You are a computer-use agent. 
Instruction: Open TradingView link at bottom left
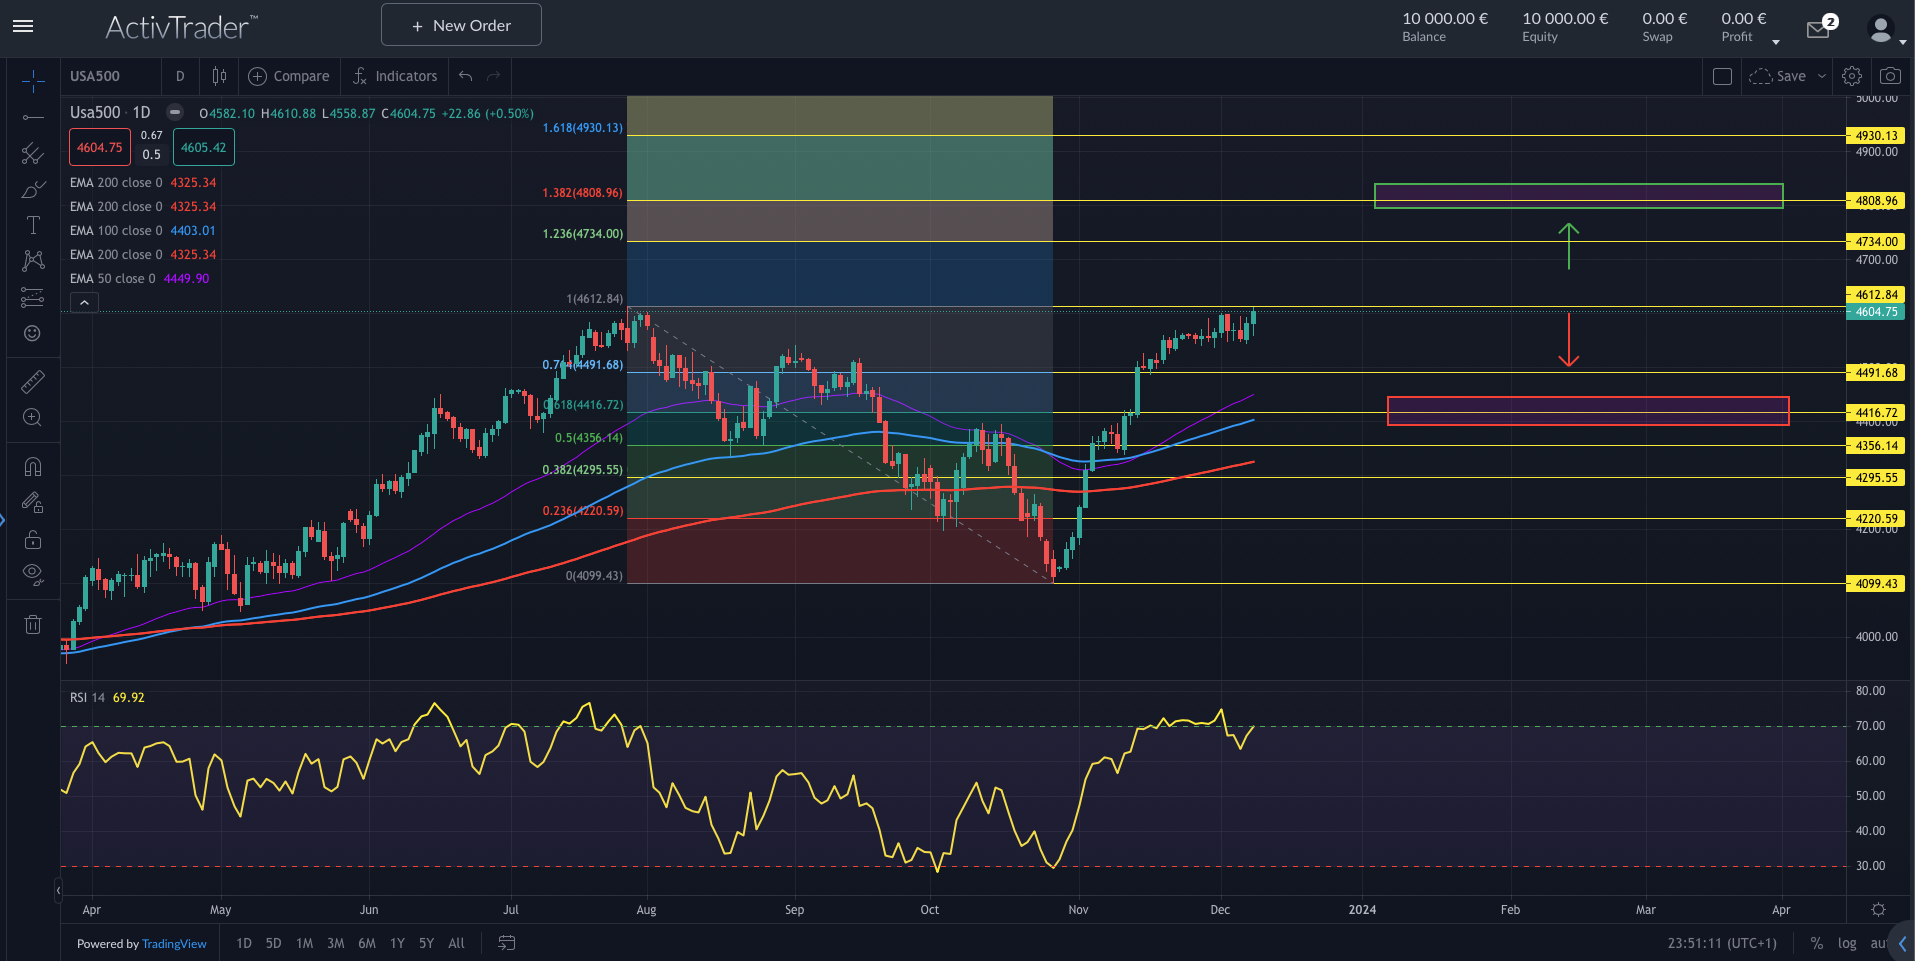click(174, 943)
